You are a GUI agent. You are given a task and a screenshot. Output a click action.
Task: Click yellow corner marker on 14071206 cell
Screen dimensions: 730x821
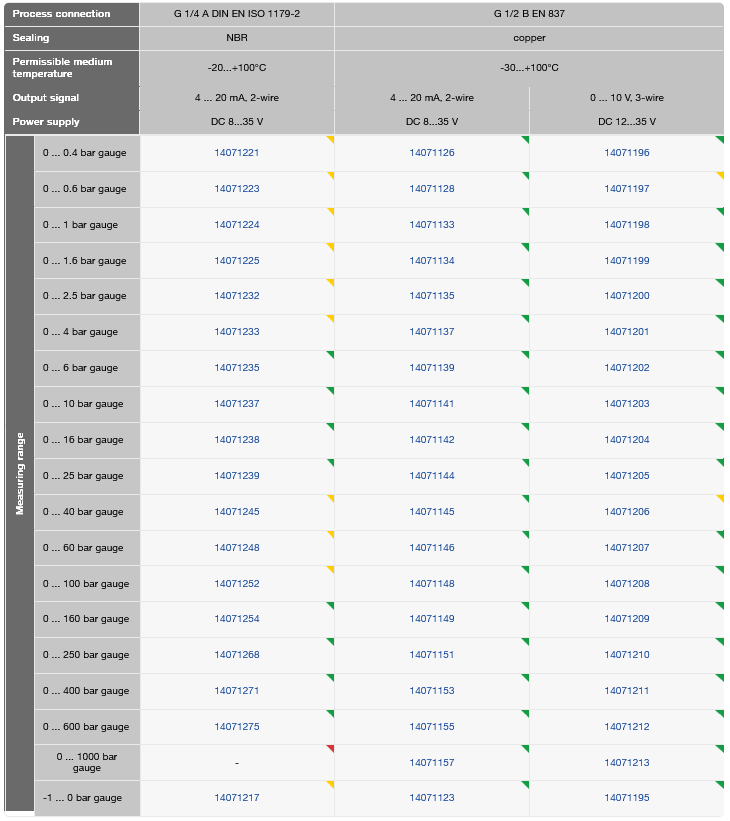[x=721, y=498]
